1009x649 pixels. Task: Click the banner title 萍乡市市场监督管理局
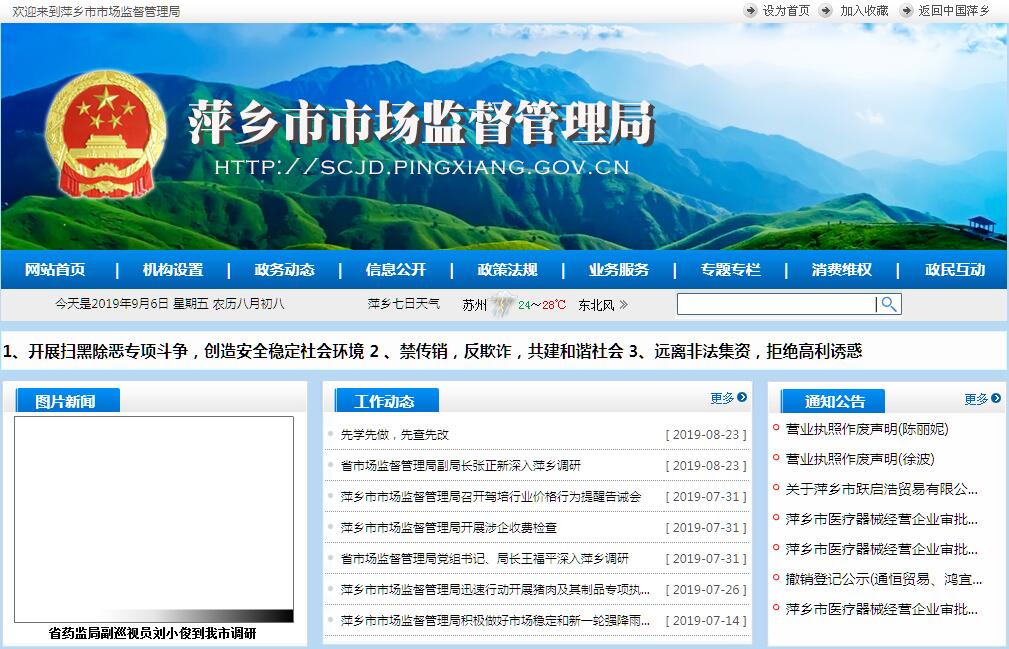(x=421, y=122)
